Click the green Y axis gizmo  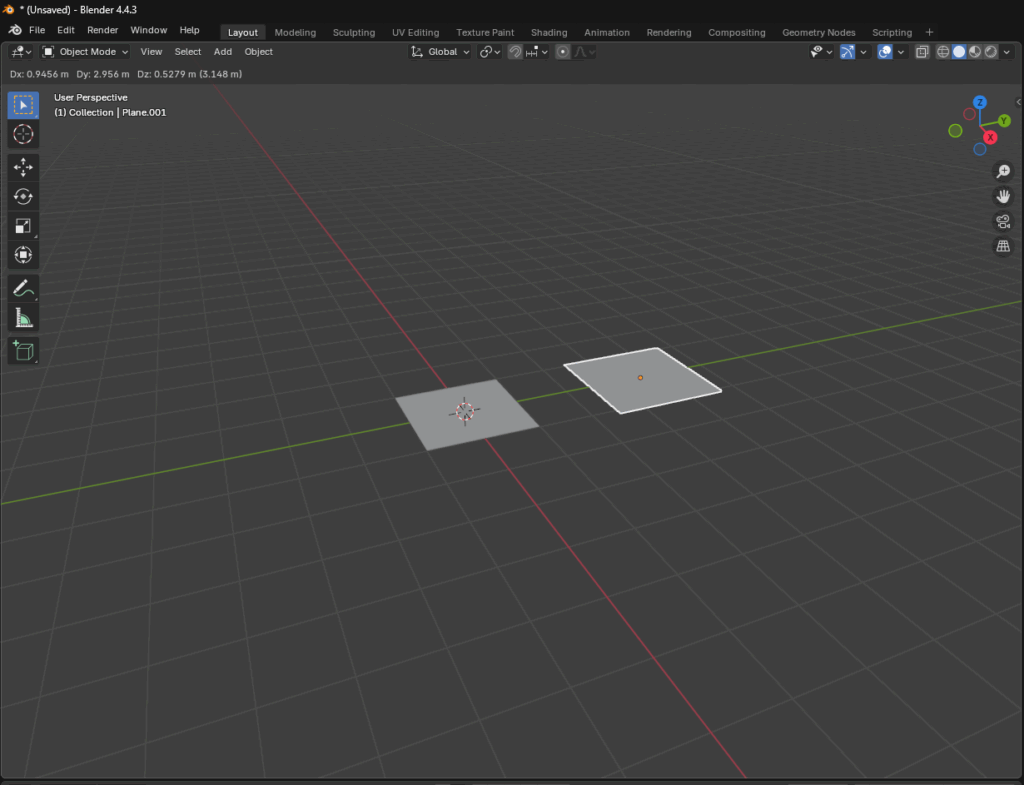click(1004, 121)
